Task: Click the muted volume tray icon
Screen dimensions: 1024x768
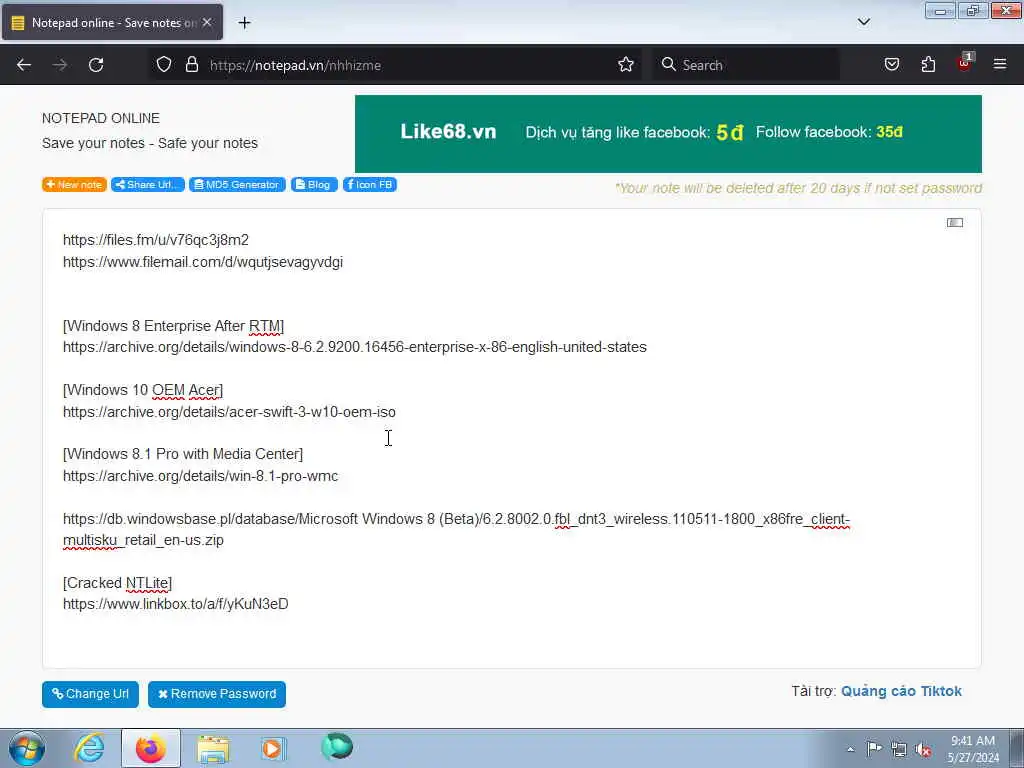Action: click(x=923, y=749)
